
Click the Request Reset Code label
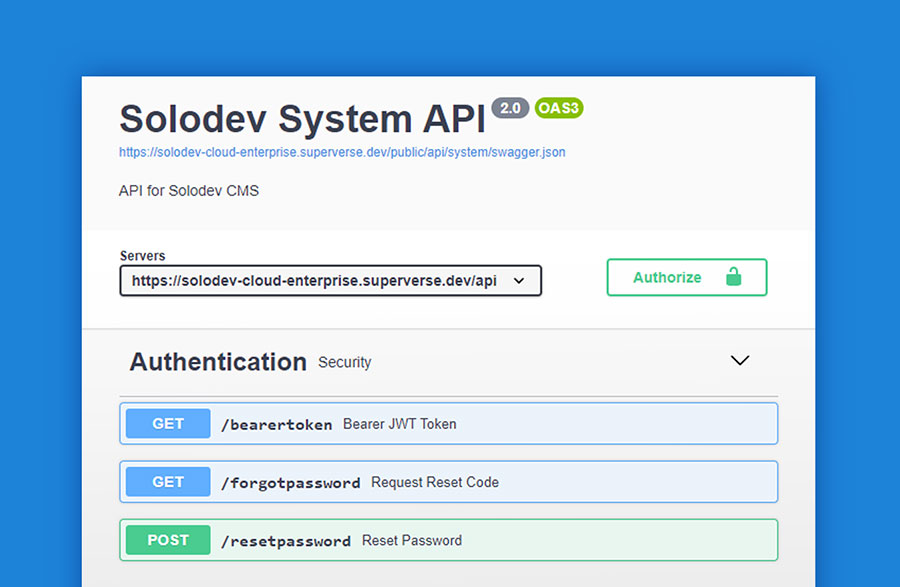[432, 482]
